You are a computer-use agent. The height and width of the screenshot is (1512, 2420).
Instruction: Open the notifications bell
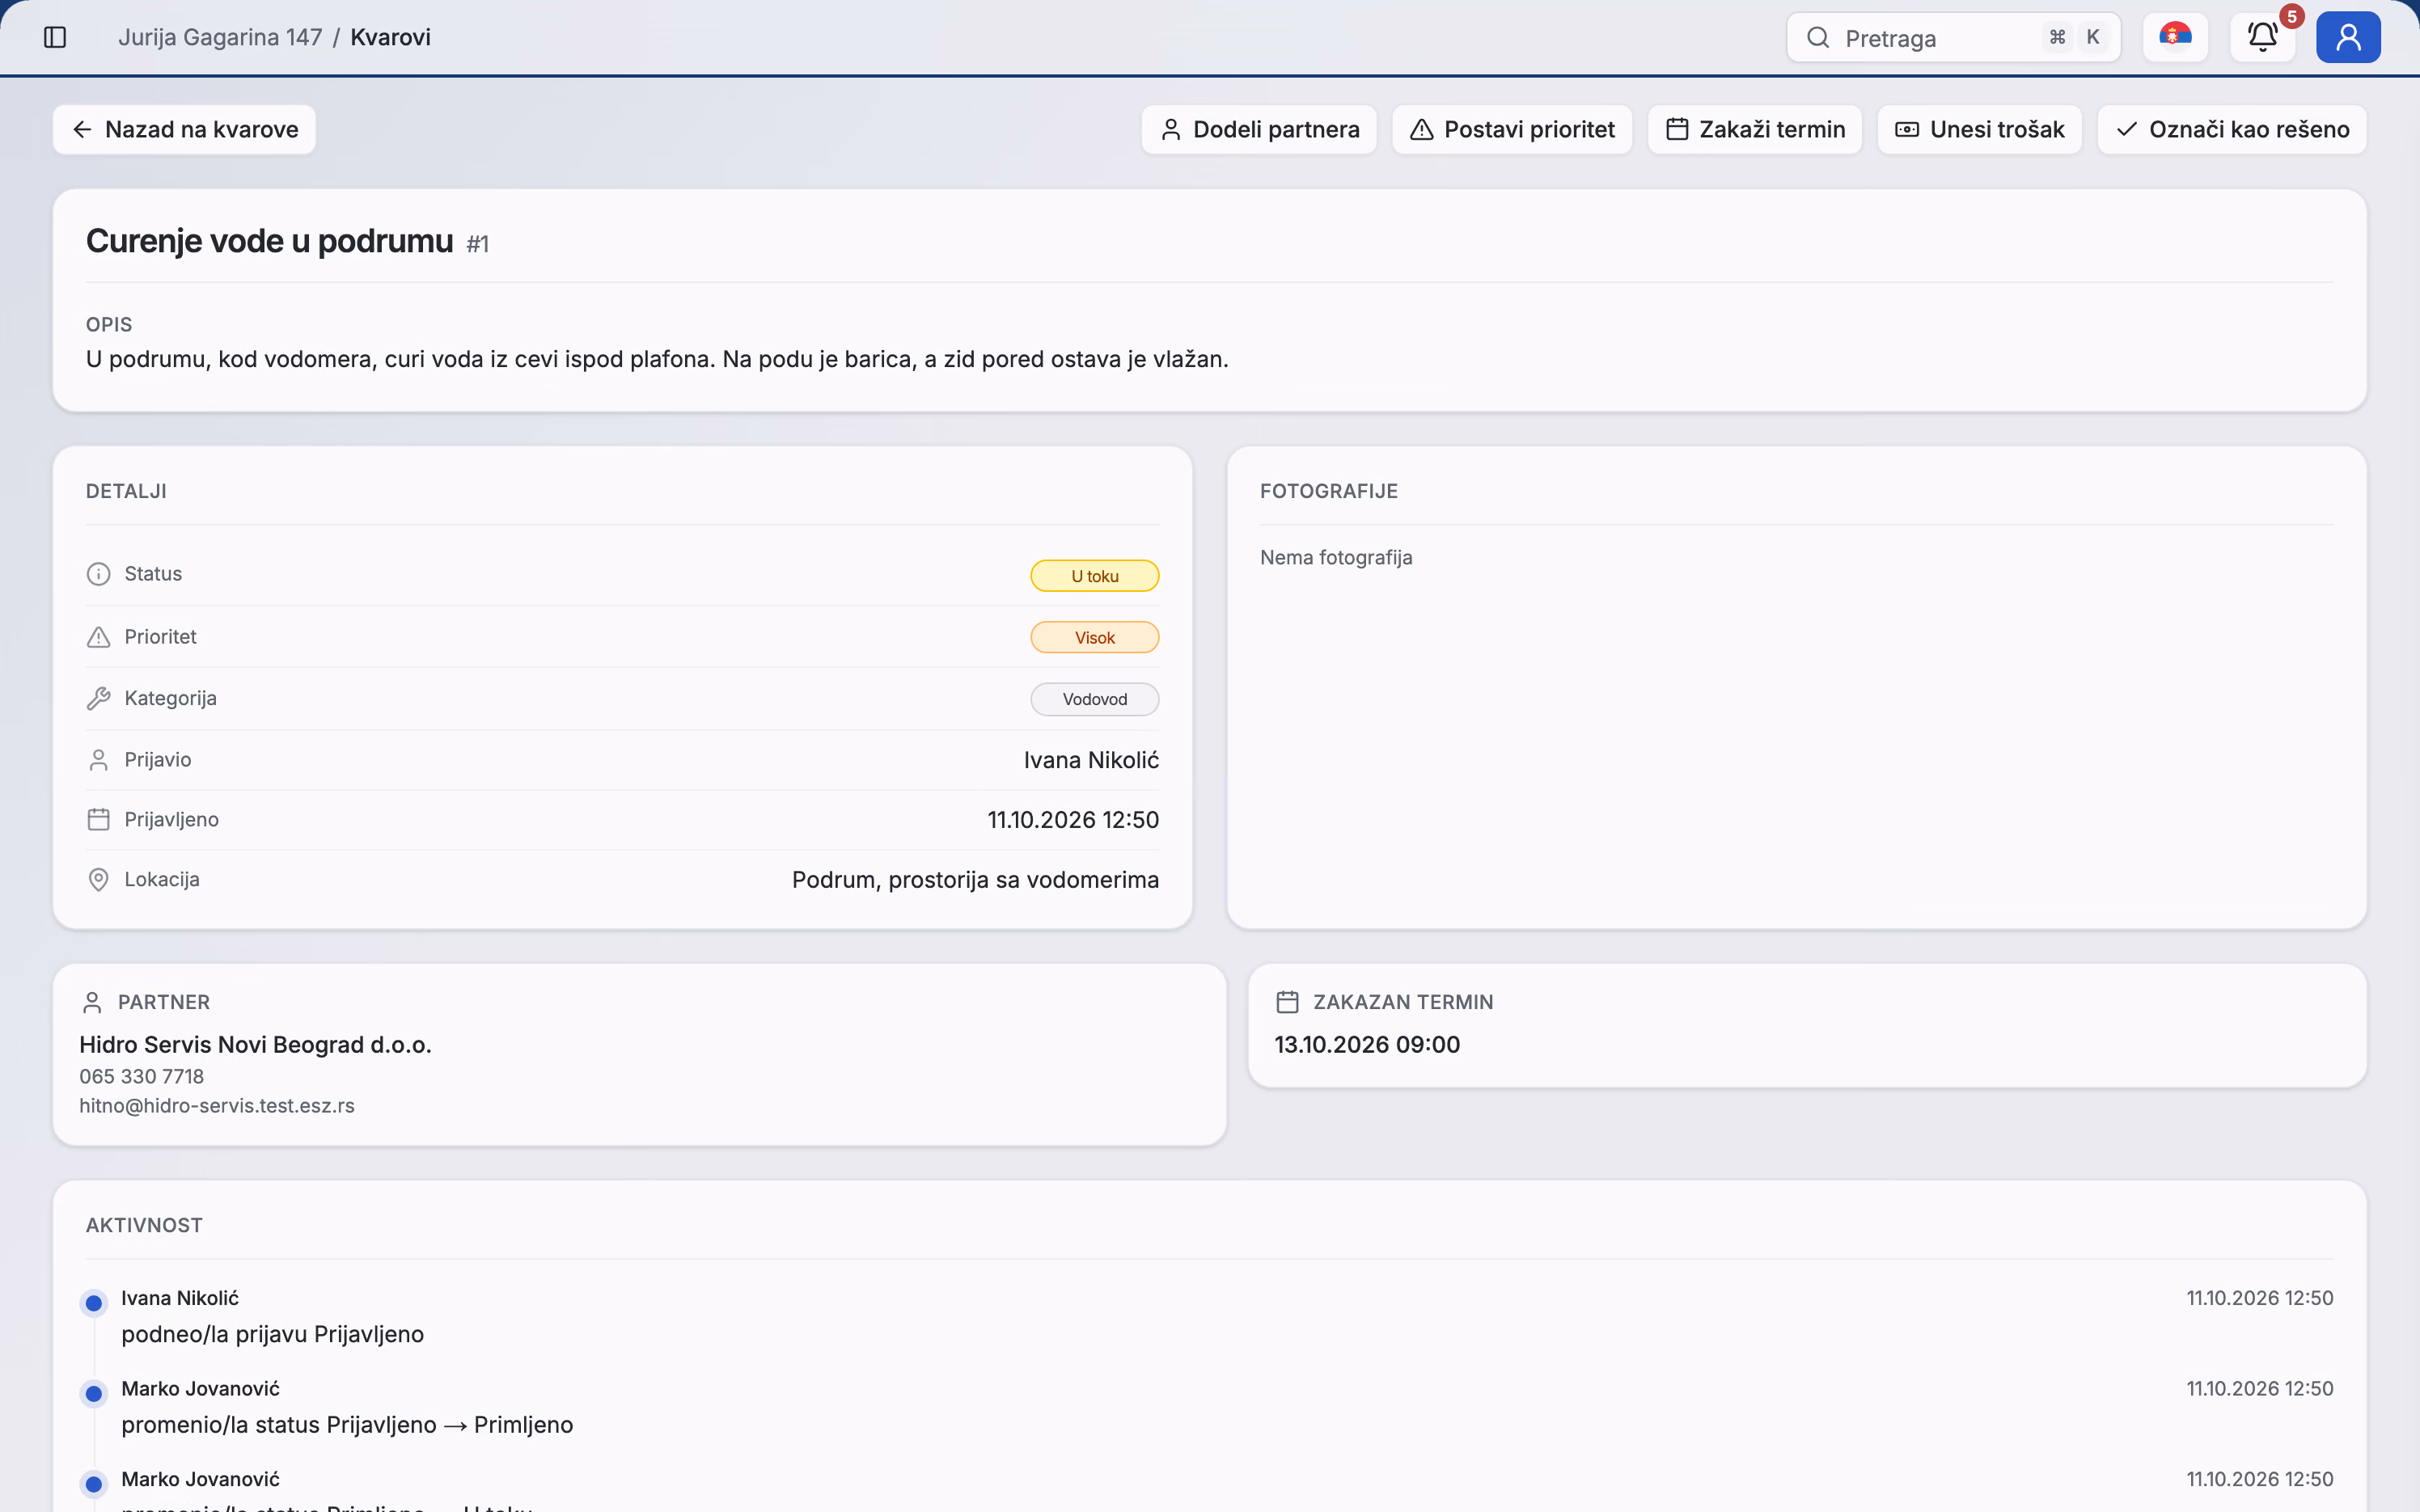2262,37
